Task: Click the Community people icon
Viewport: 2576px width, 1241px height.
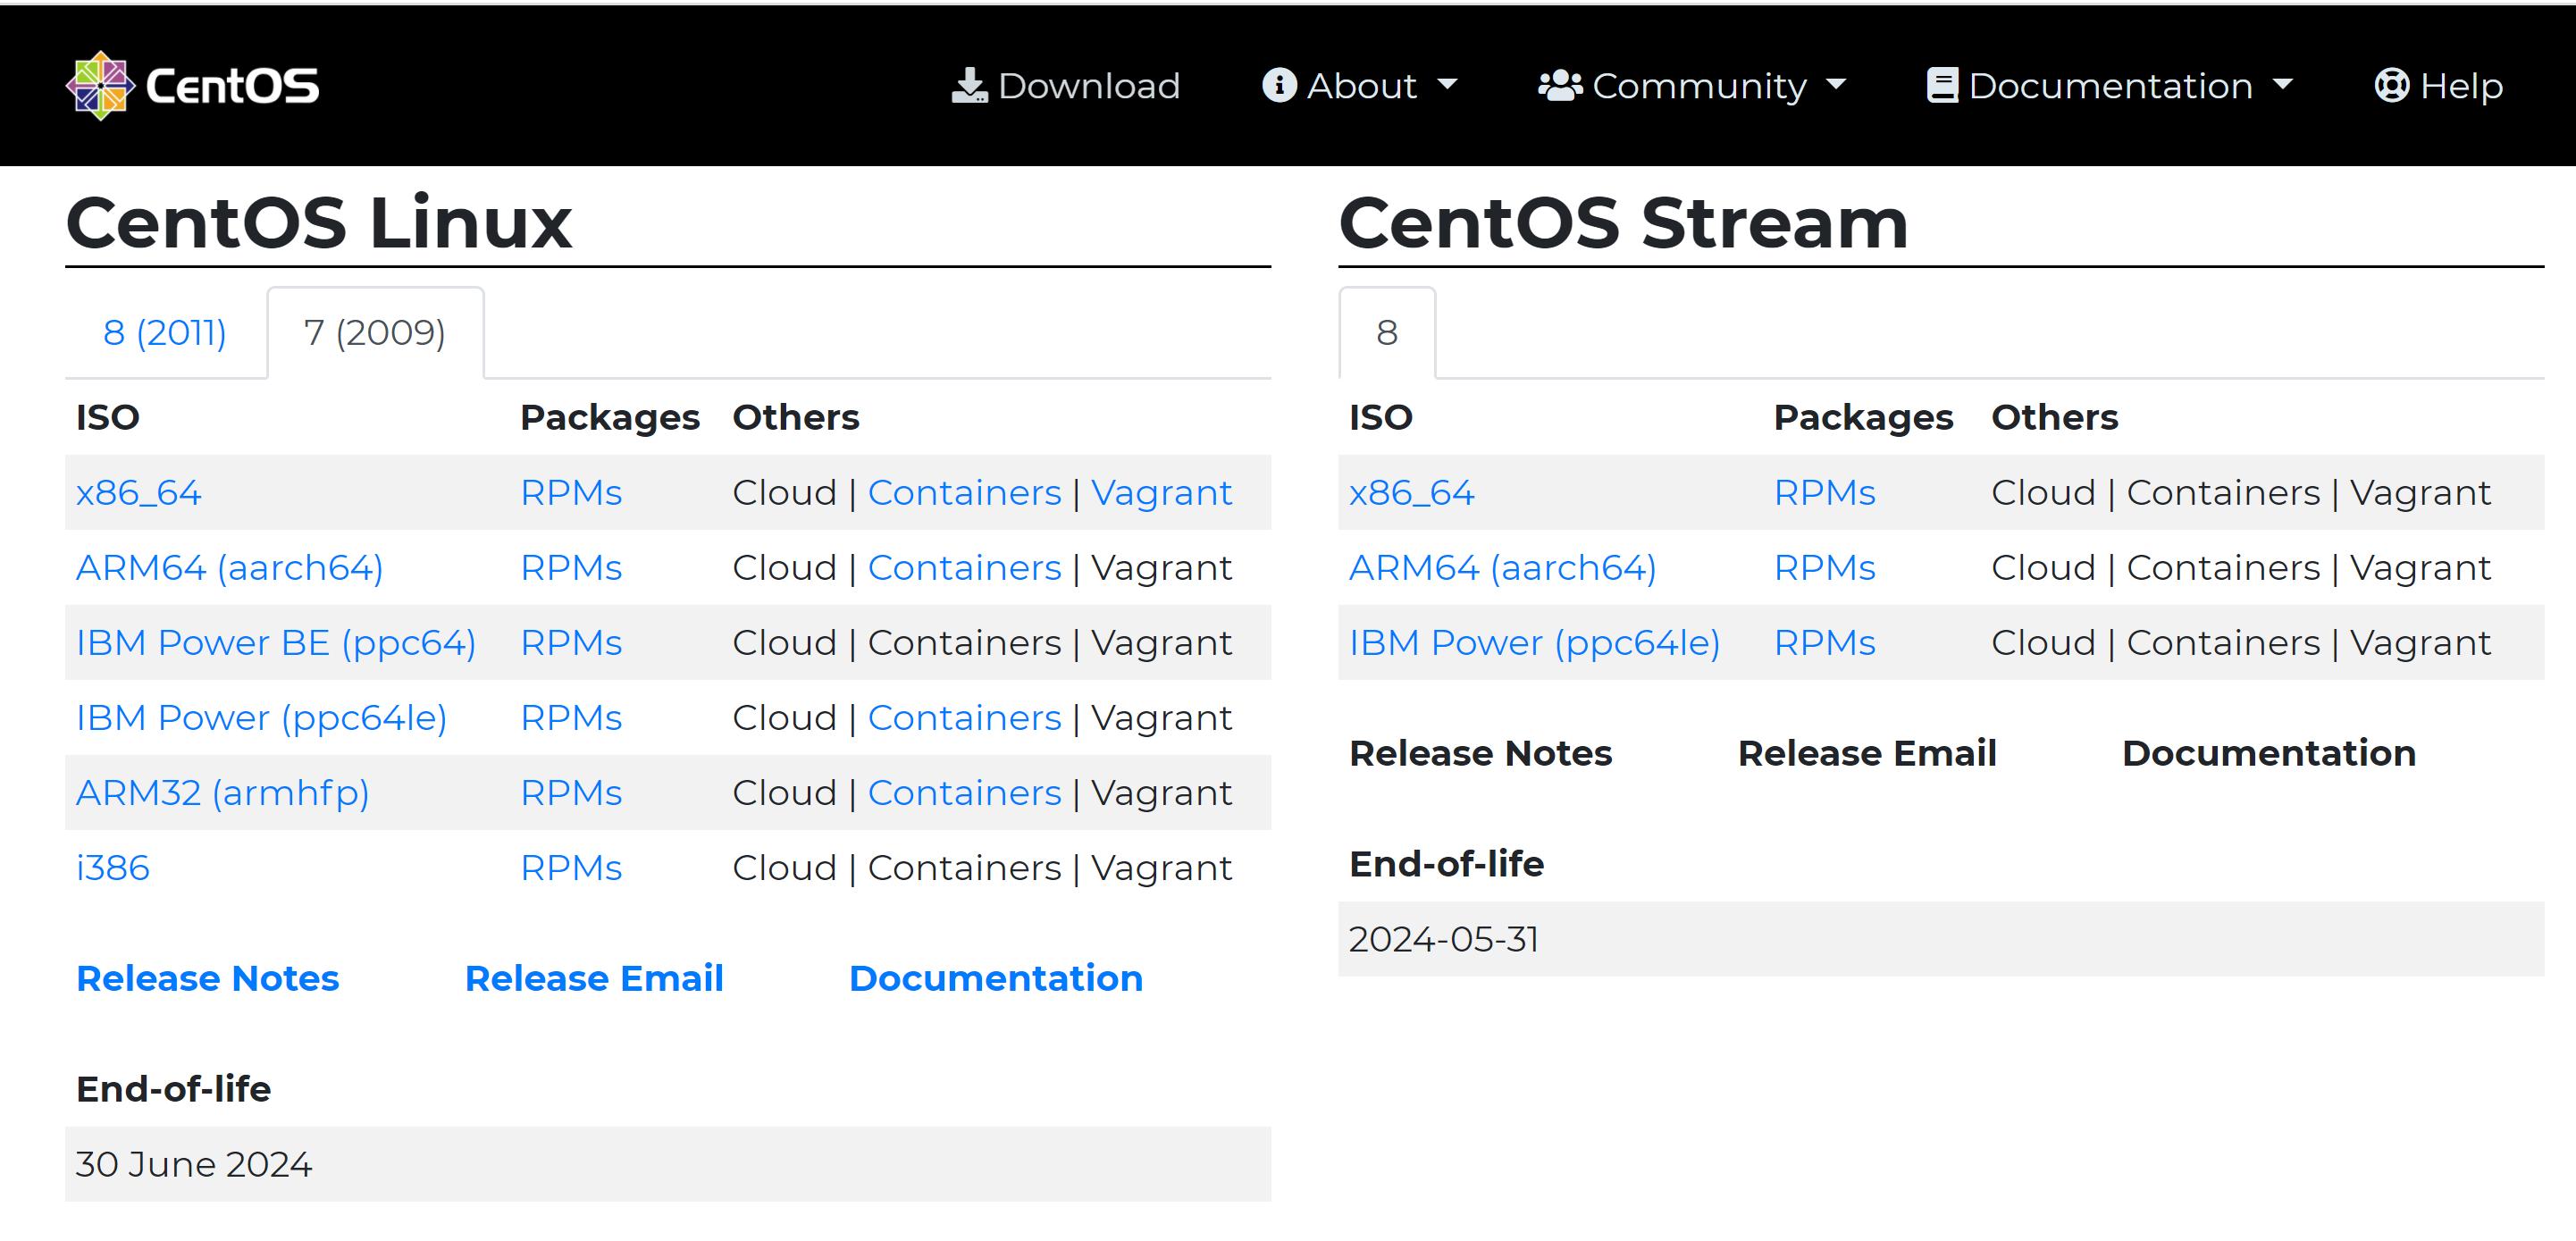Action: [1560, 86]
